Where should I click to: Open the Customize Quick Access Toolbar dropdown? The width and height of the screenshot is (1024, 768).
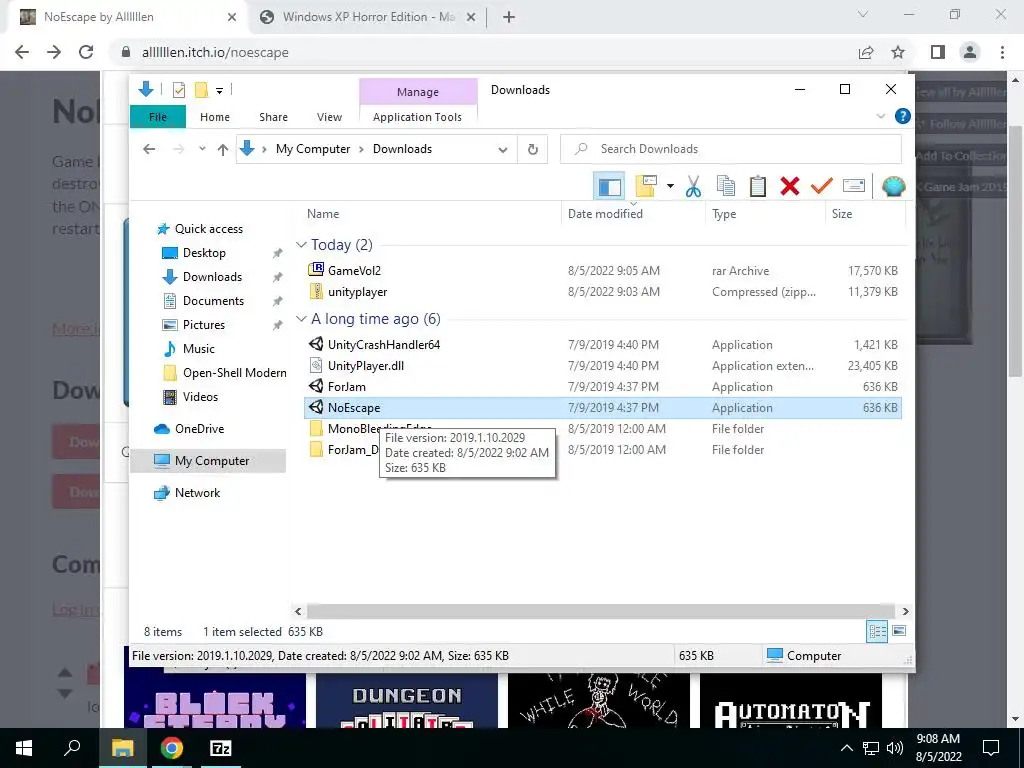click(219, 91)
